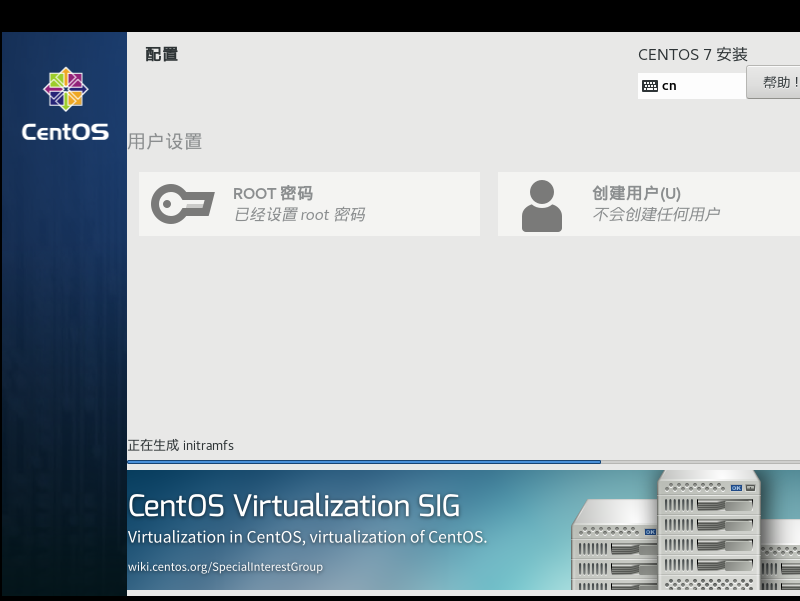
Task: Click the CENTOS 7 安装 header text
Action: tap(693, 55)
